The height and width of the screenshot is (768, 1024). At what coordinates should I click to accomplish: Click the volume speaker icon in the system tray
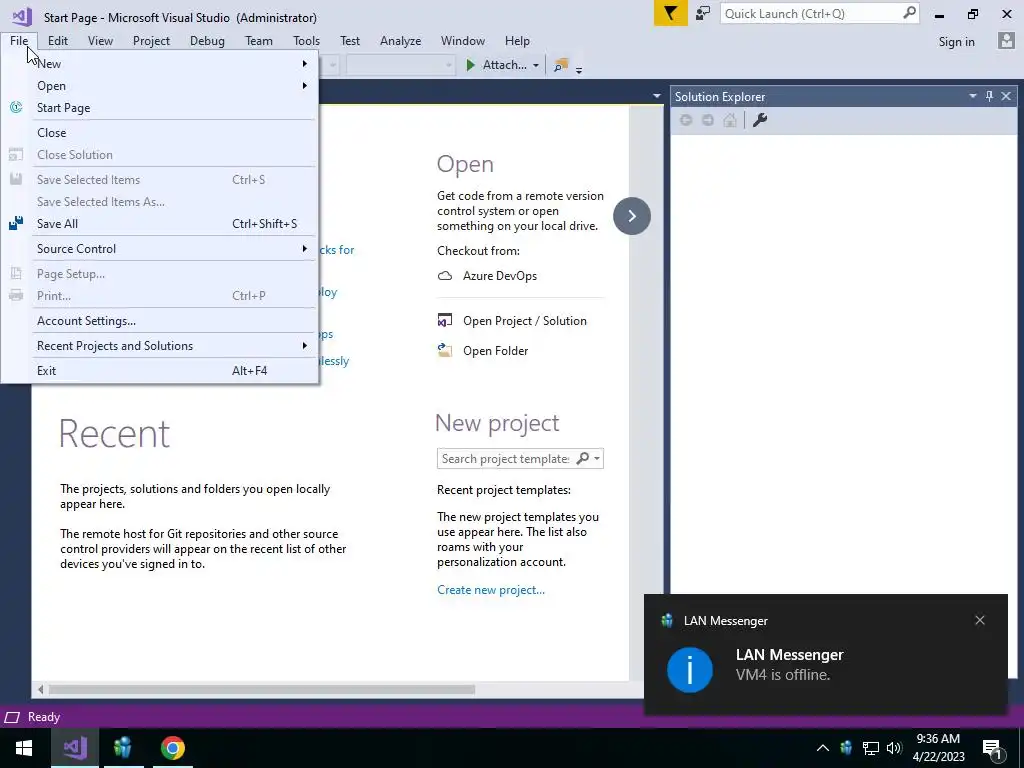(894, 748)
